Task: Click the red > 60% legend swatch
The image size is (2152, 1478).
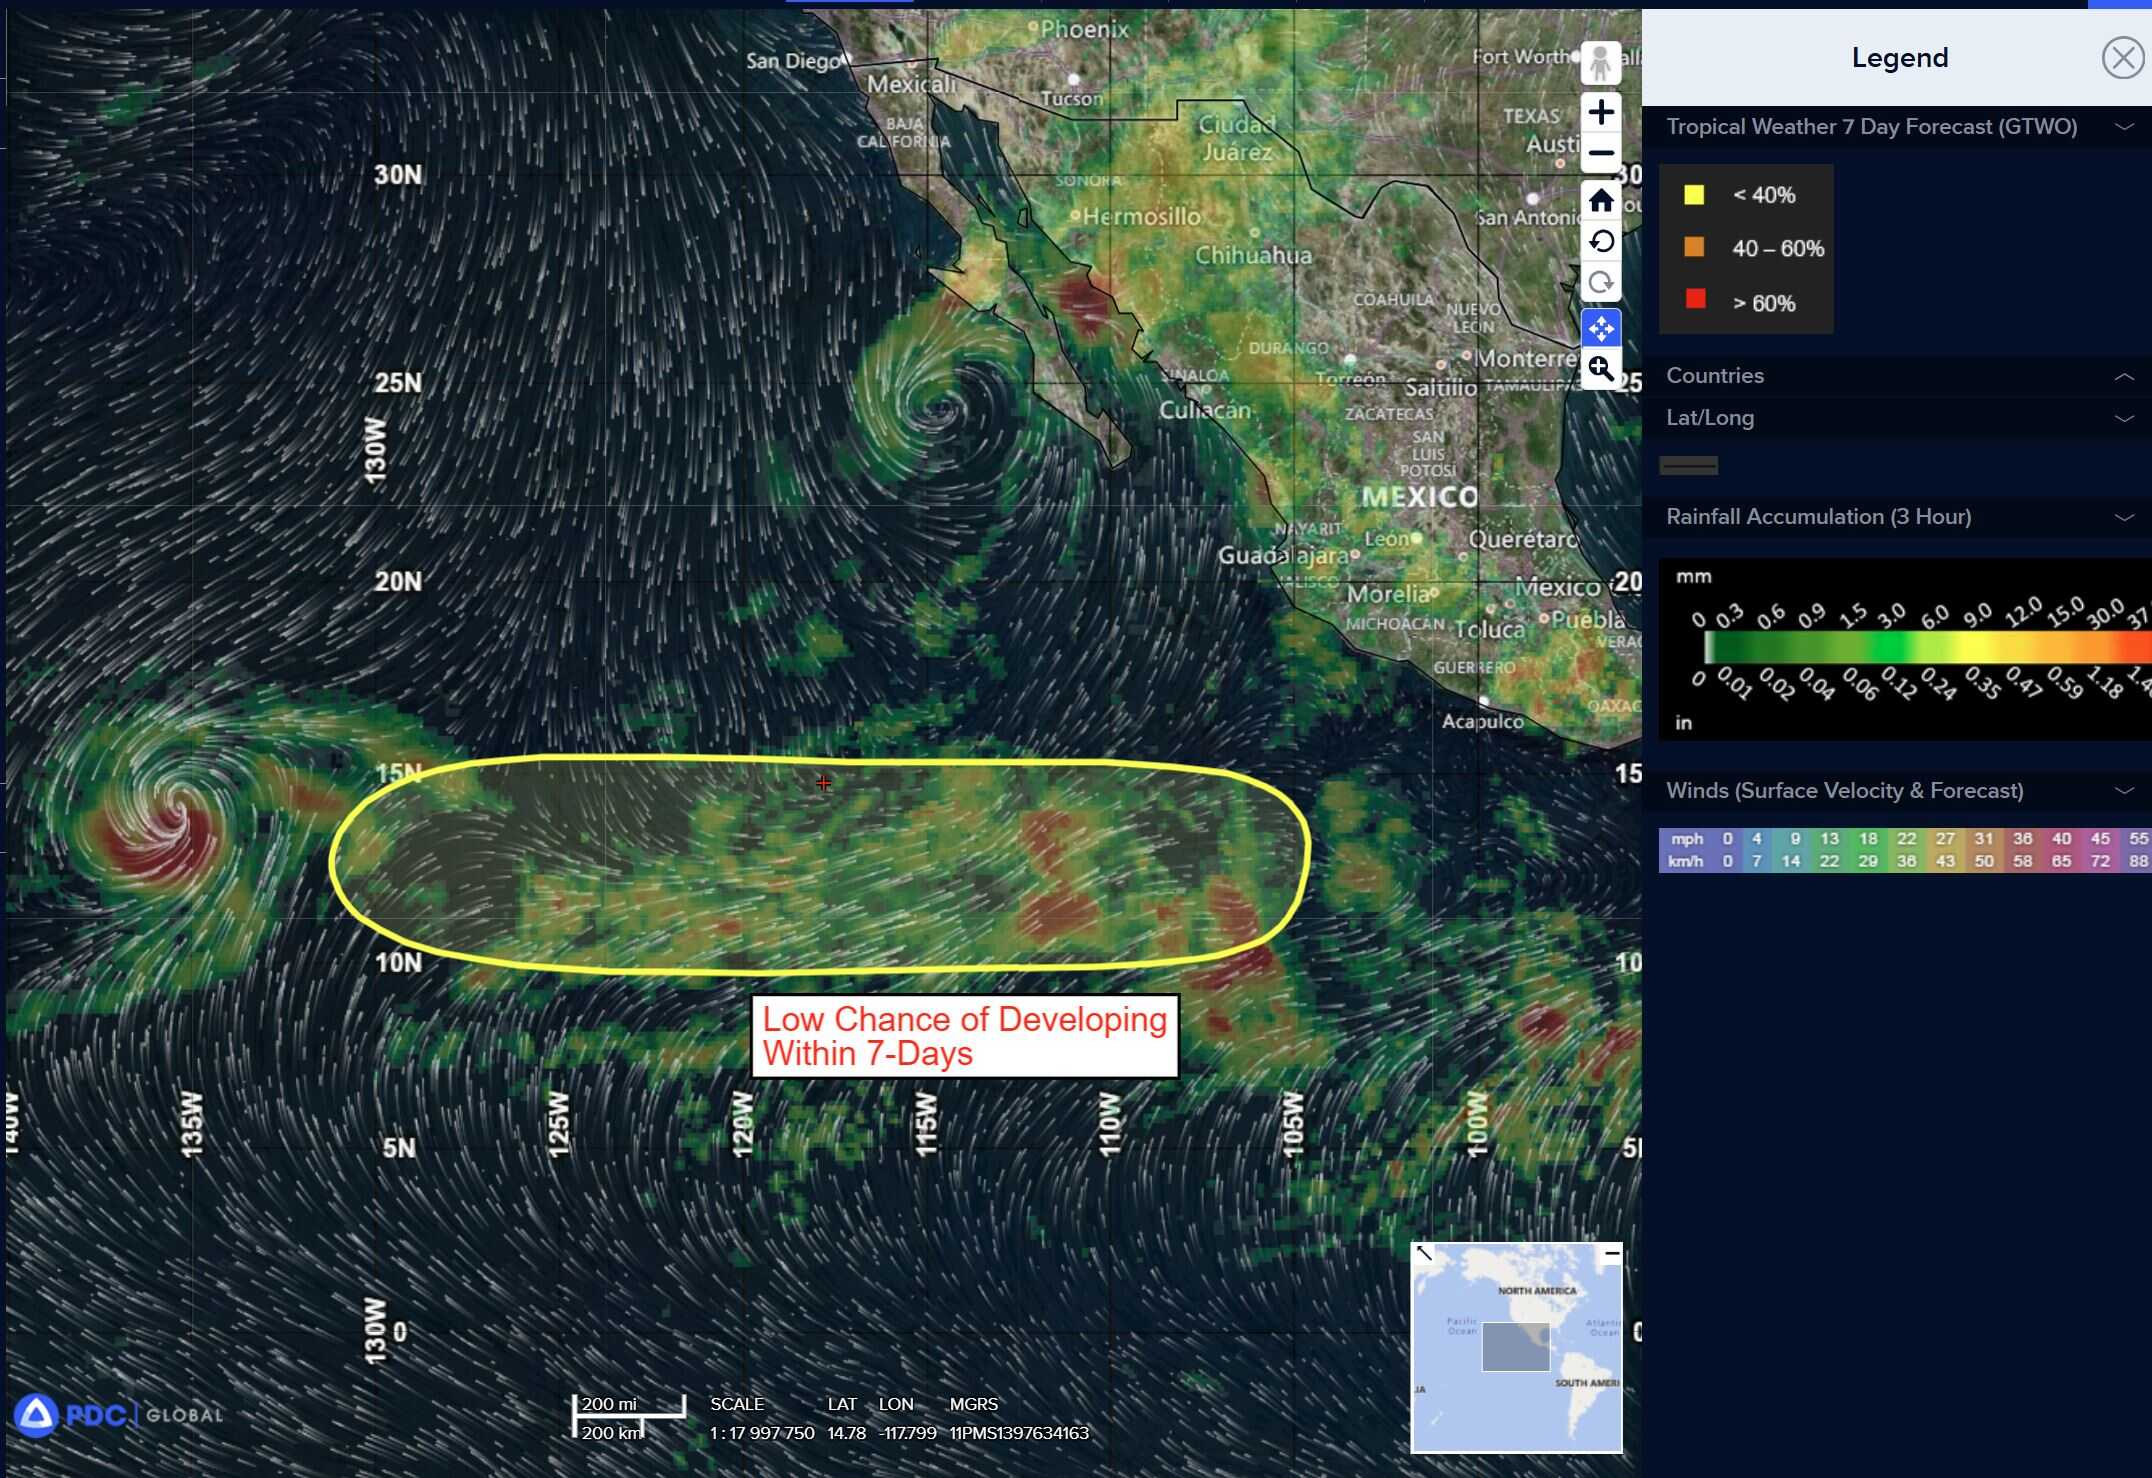Action: point(1695,299)
